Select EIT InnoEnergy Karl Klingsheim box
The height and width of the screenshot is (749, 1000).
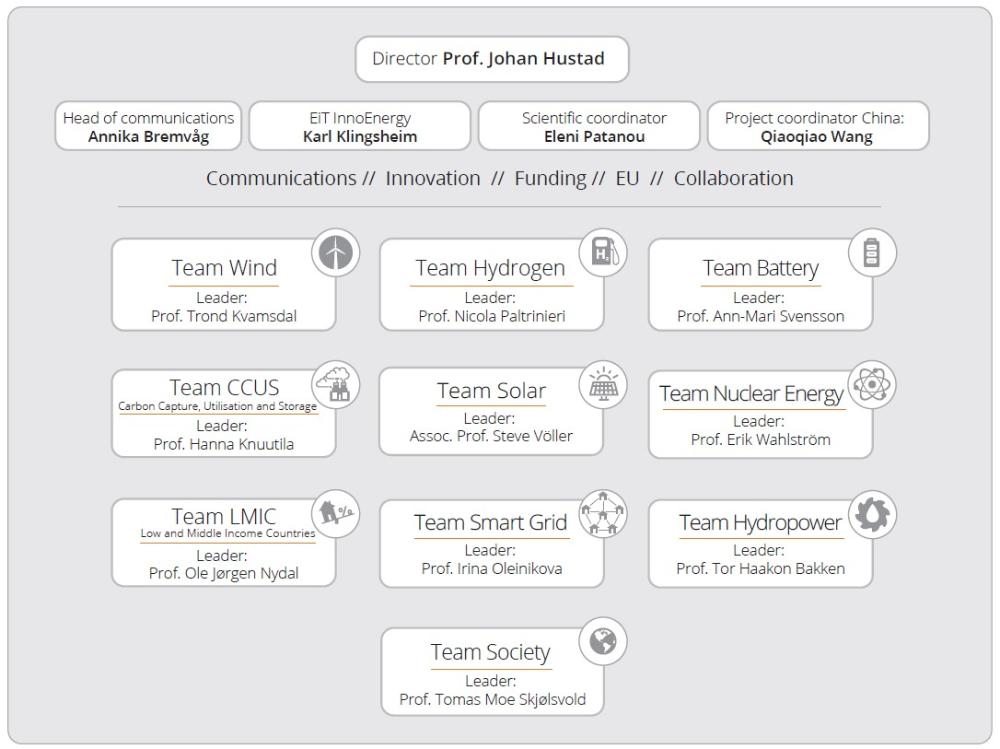pos(358,128)
